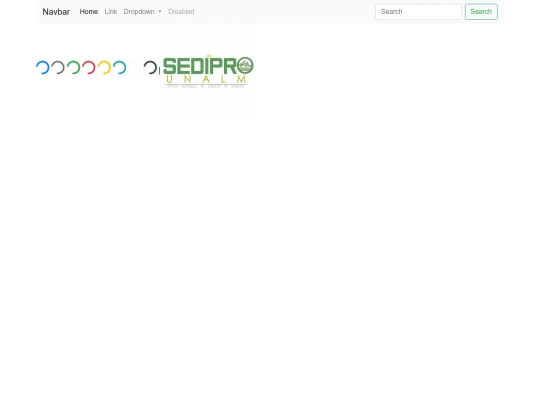Click the Navbar brand link

pos(56,12)
